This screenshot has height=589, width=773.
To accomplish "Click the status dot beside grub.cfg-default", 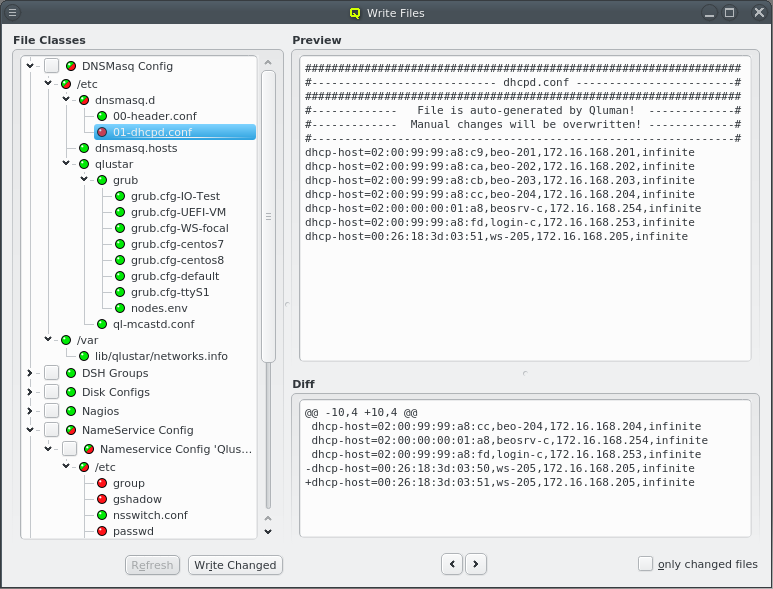I will (x=120, y=277).
